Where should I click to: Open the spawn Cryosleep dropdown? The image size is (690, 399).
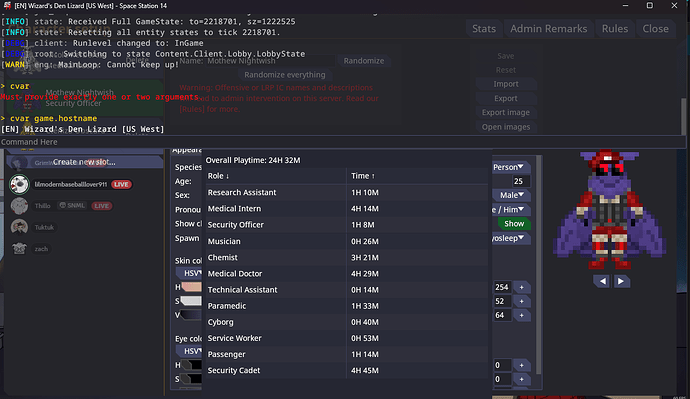pyautogui.click(x=510, y=238)
